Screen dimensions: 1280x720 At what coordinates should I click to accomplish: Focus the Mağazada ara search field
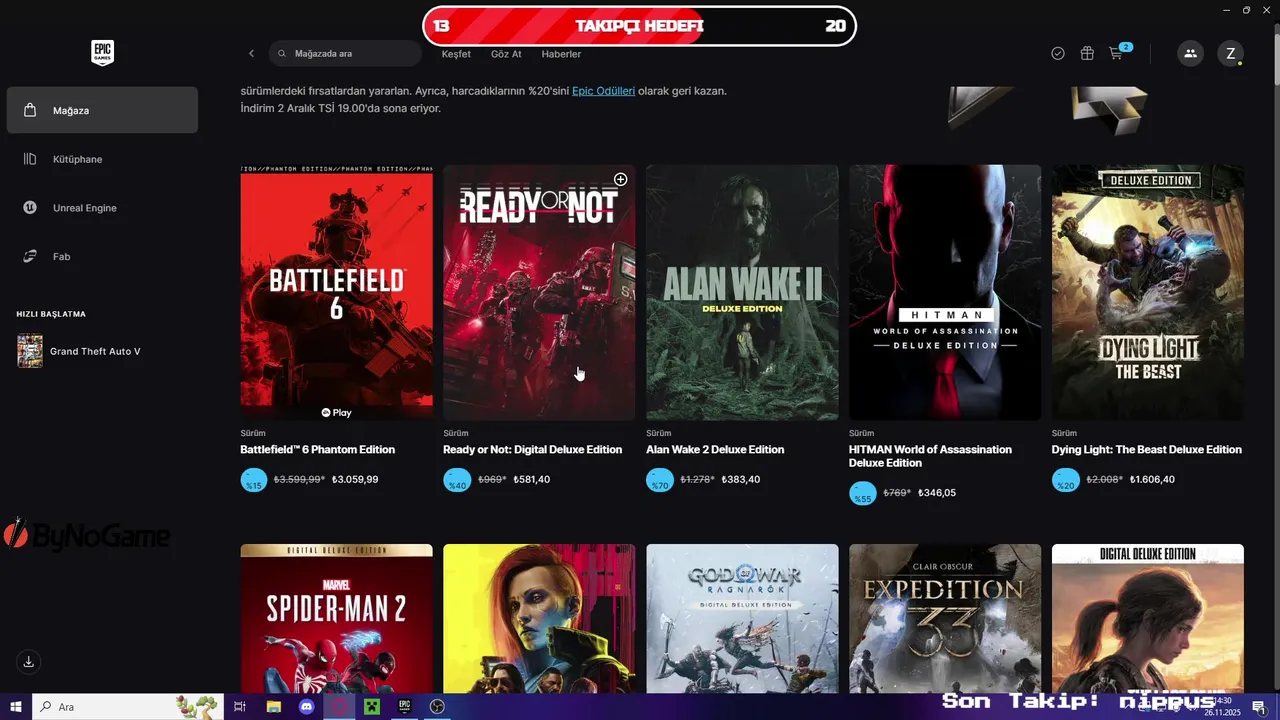coord(345,53)
